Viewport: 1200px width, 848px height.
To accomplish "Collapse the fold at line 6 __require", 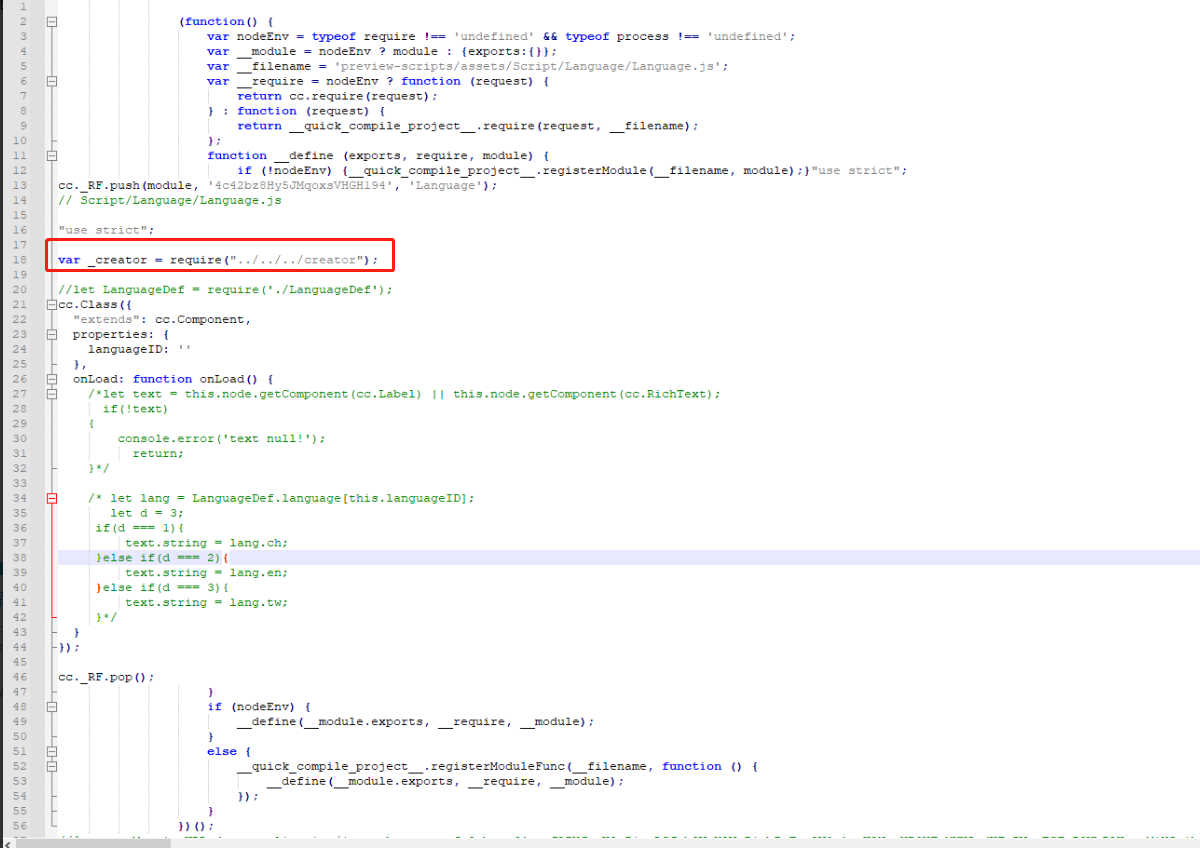I will coord(52,81).
